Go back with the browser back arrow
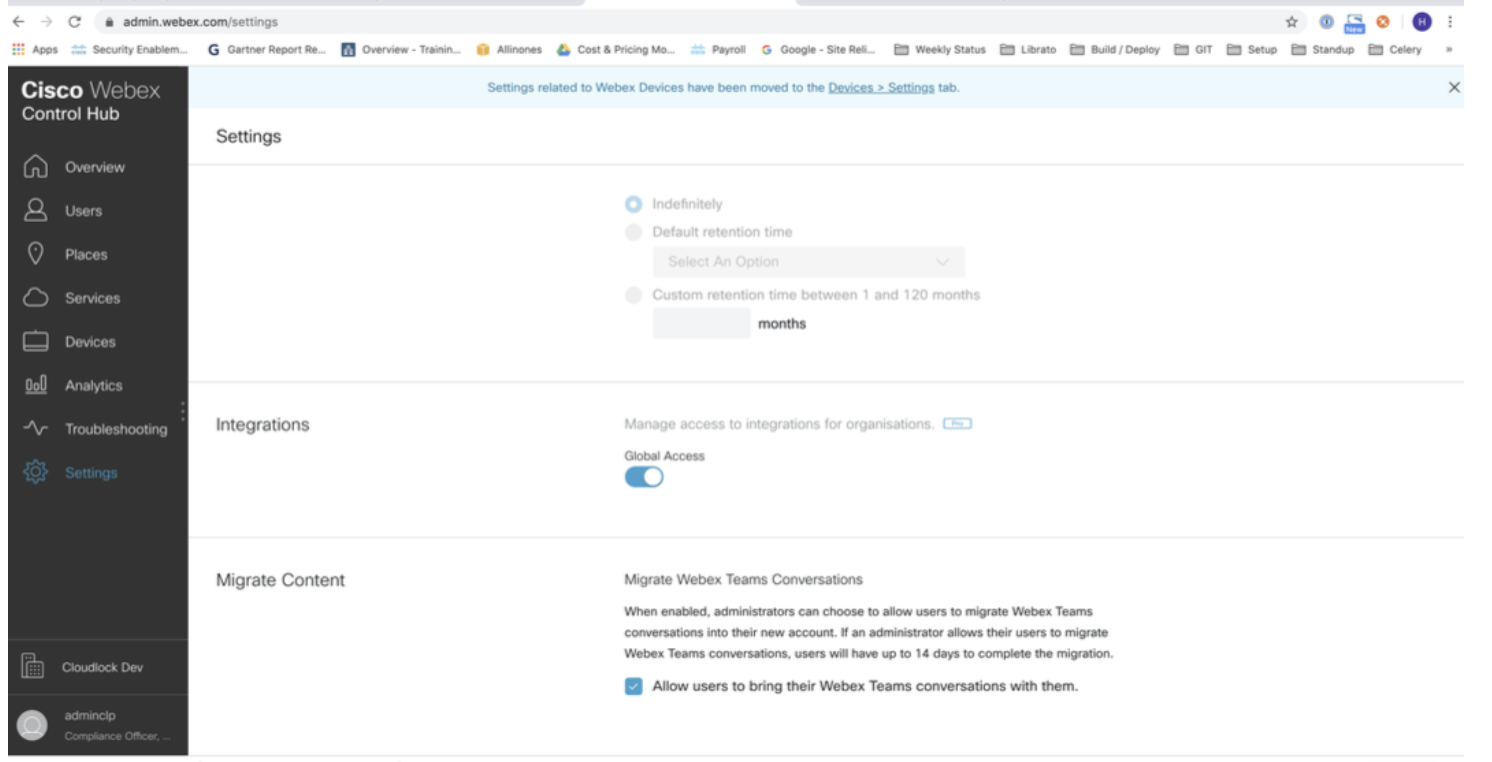 coord(19,21)
